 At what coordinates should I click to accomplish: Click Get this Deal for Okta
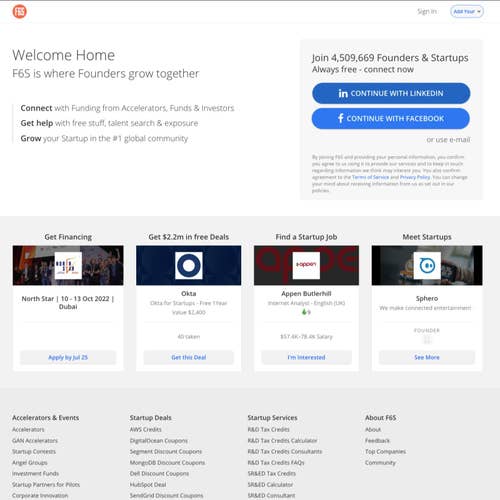189,357
